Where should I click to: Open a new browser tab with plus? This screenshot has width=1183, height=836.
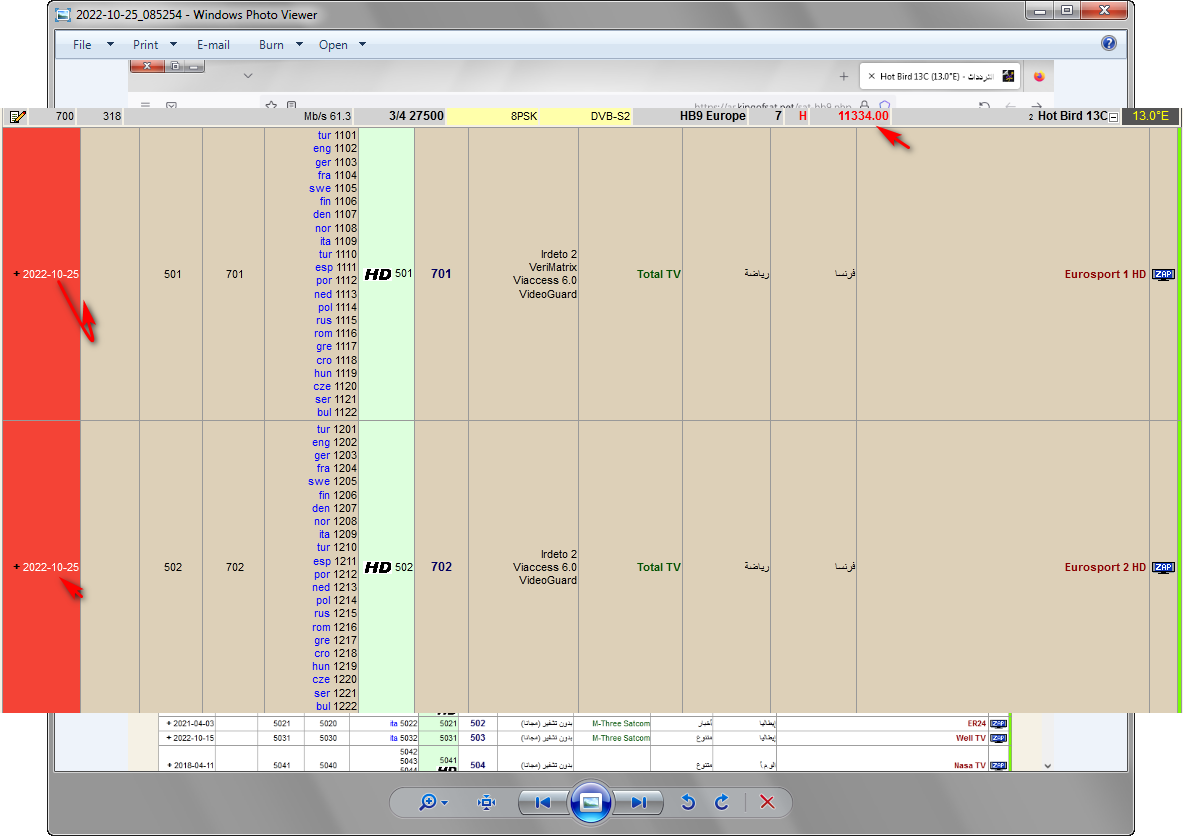[843, 76]
